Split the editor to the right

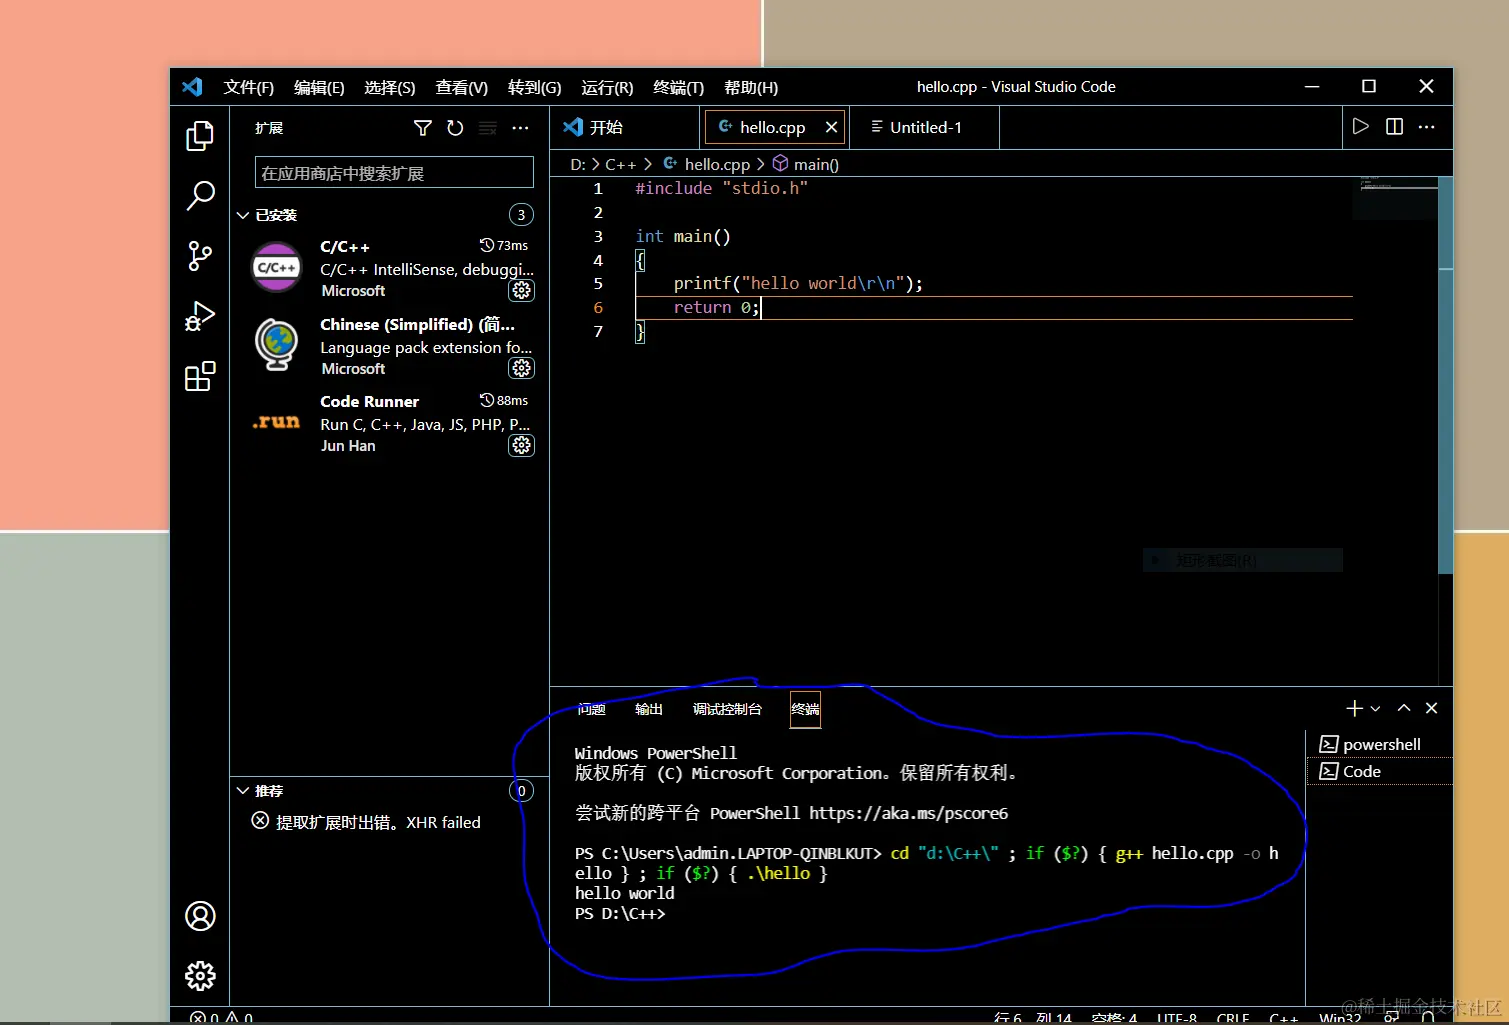[1394, 127]
